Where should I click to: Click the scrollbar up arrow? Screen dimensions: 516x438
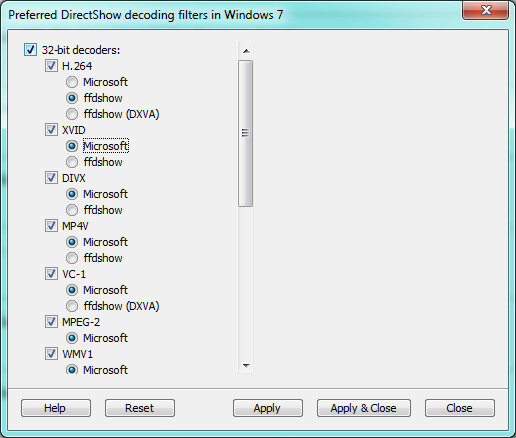click(246, 51)
